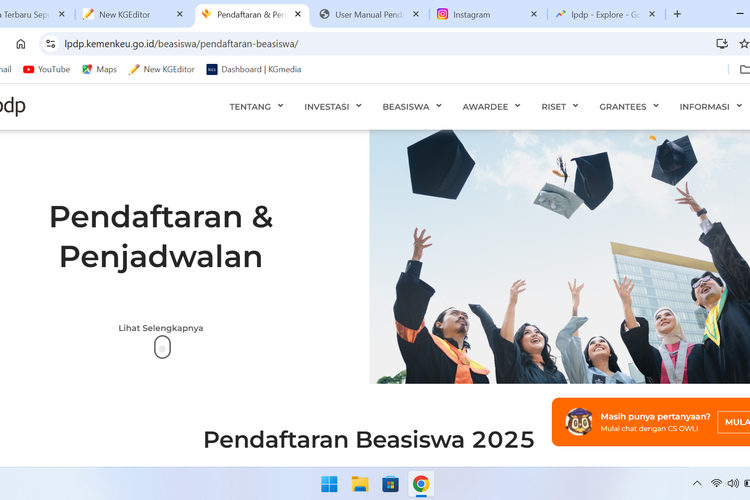750x500 pixels.
Task: Open Dashboard | KGmedia bookmark
Action: [x=254, y=69]
